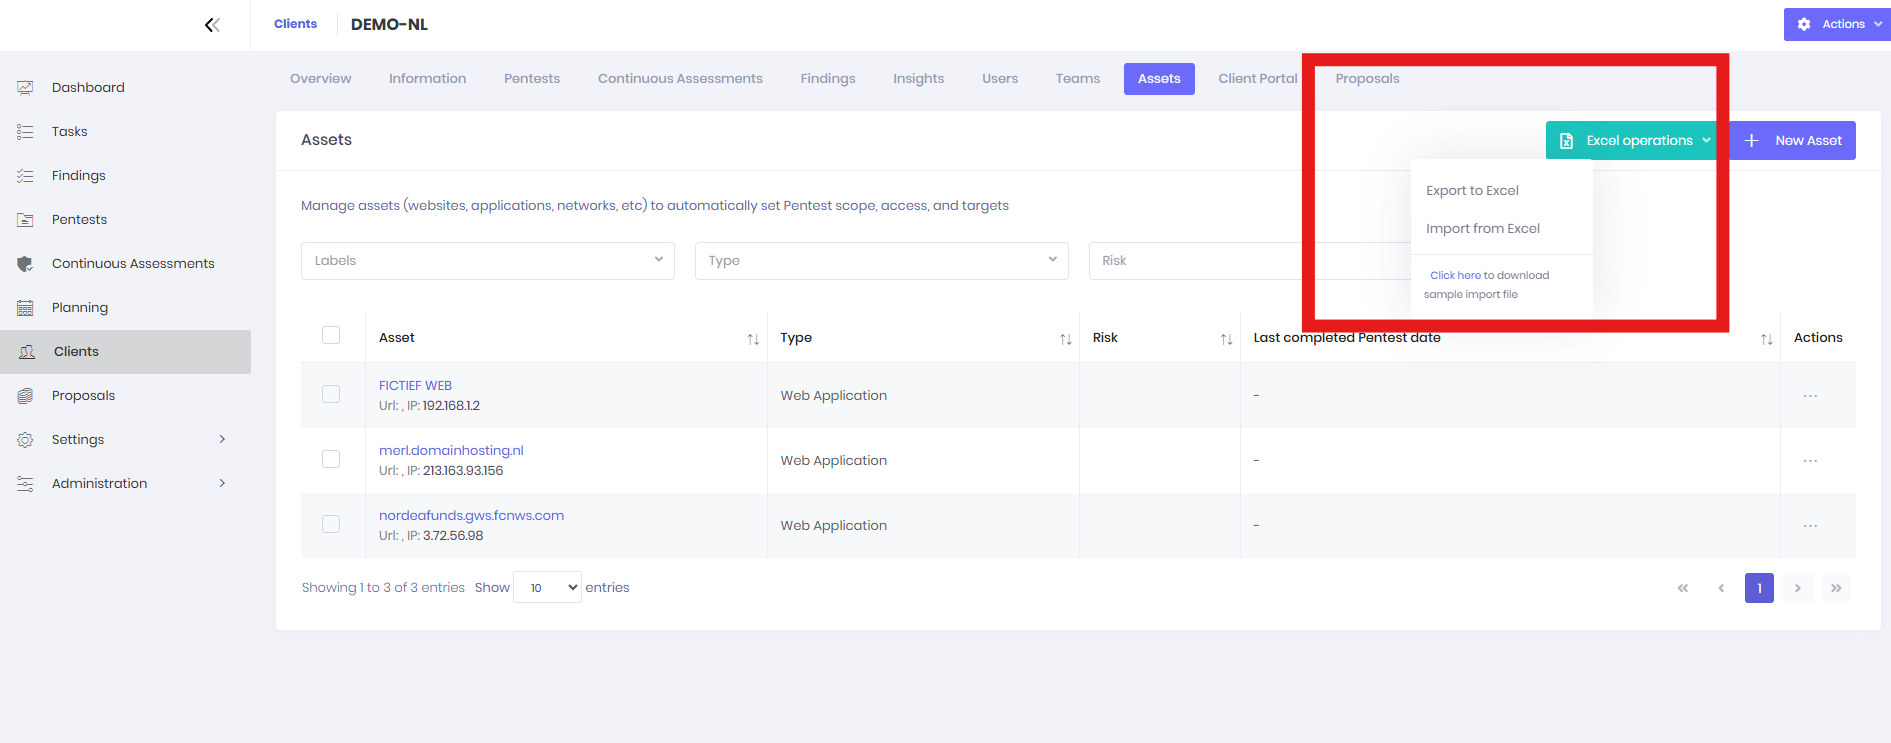Expand the Settings submenu in sidebar
This screenshot has width=1891, height=743.
pyautogui.click(x=222, y=440)
